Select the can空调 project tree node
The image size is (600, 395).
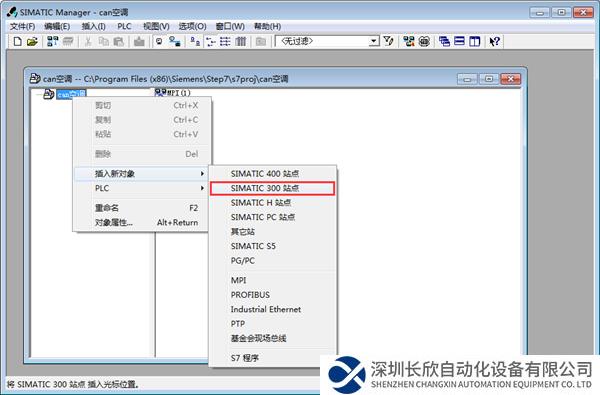point(71,94)
